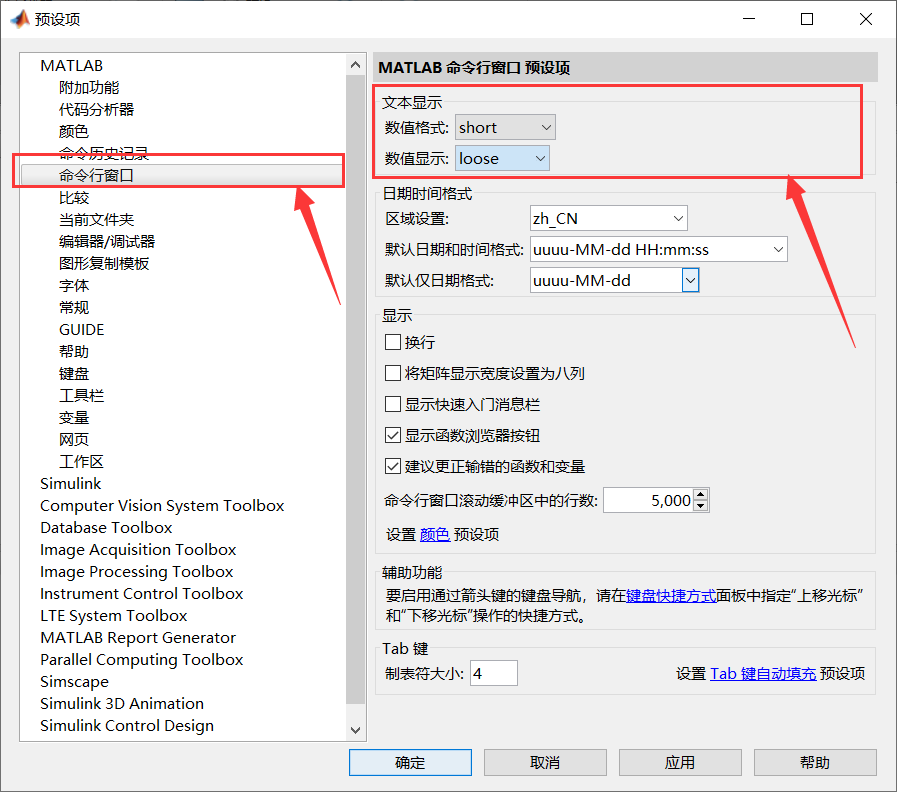Click the MATLAB logo icon in title bar

(20, 19)
